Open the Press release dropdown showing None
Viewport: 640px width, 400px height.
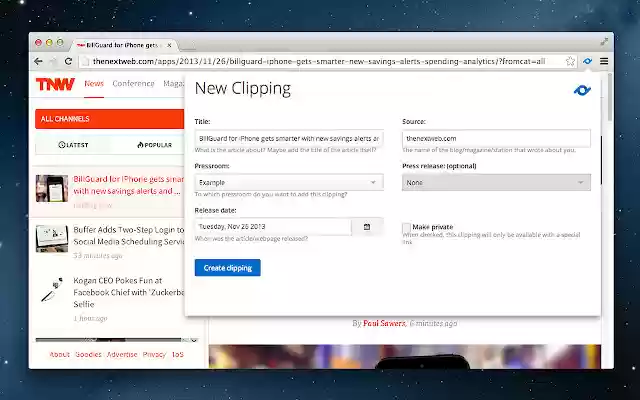coord(496,182)
